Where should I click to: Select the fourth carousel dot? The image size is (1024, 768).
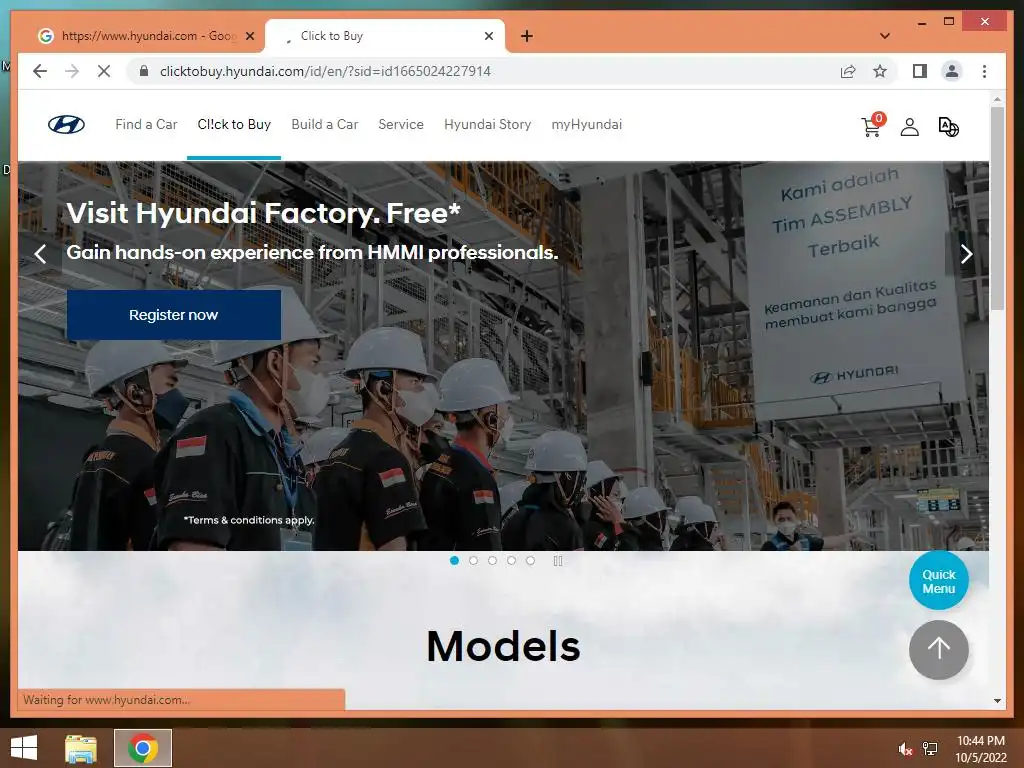[x=511, y=560]
